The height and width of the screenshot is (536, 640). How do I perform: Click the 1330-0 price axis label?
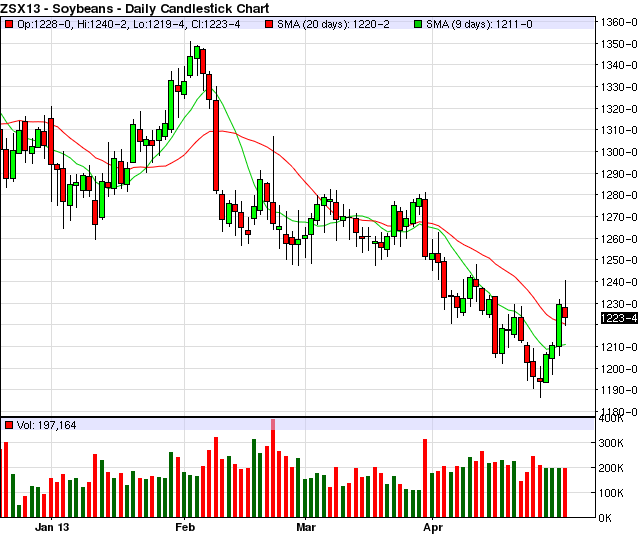(620, 87)
